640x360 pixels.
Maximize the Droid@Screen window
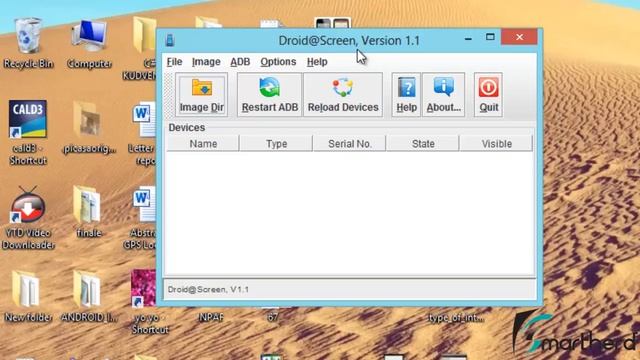490,37
